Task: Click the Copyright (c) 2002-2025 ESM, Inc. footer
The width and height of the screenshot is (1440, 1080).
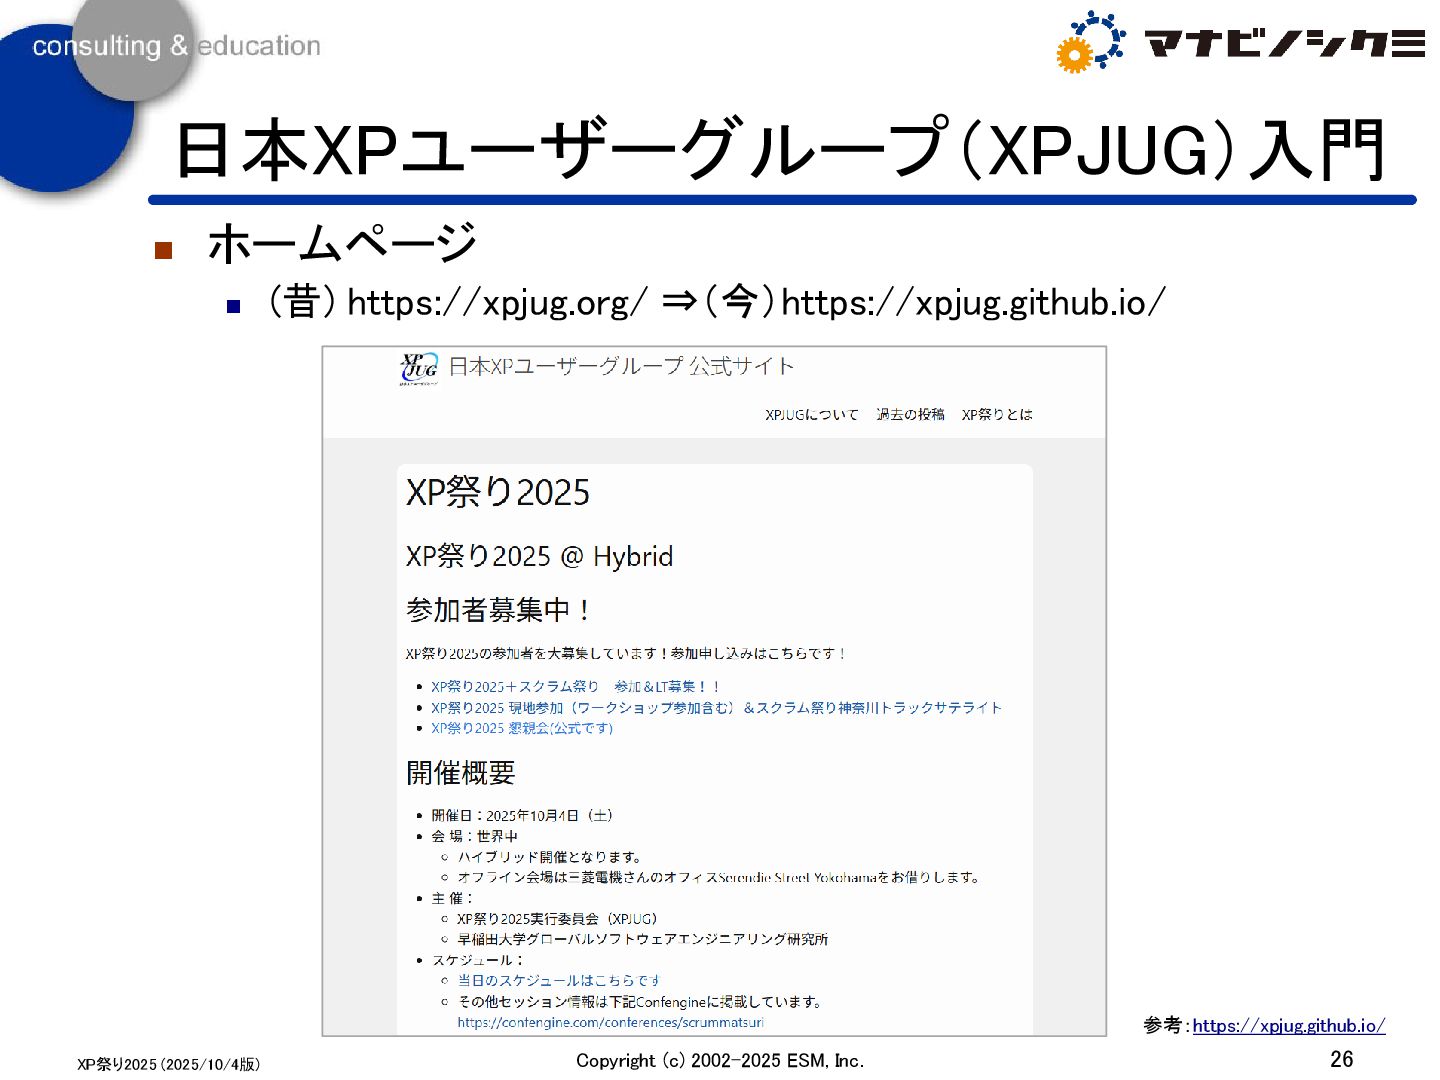Action: point(720,1061)
